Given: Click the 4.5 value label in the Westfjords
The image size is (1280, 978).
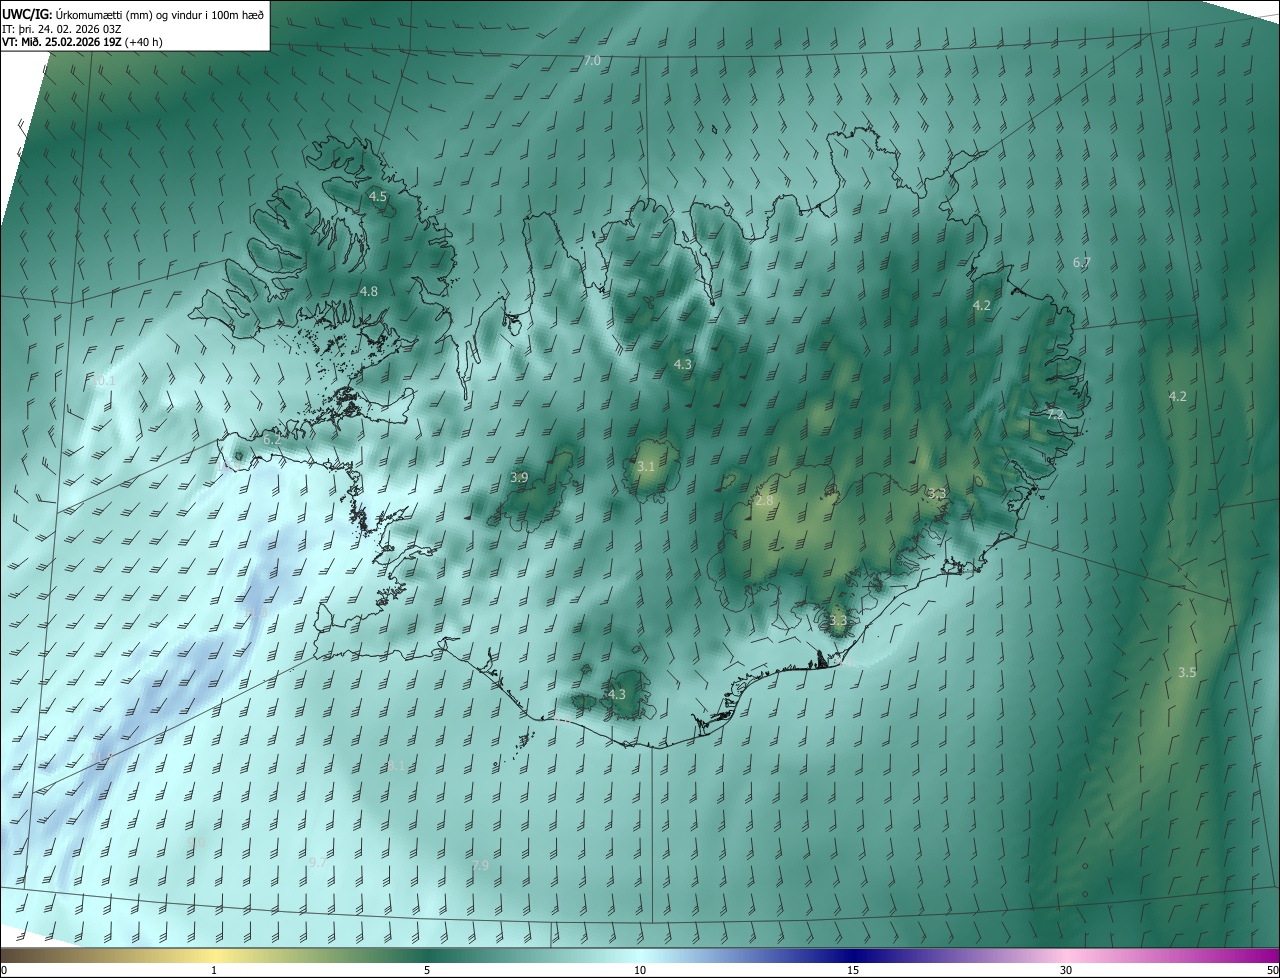Looking at the screenshot, I should click(378, 197).
